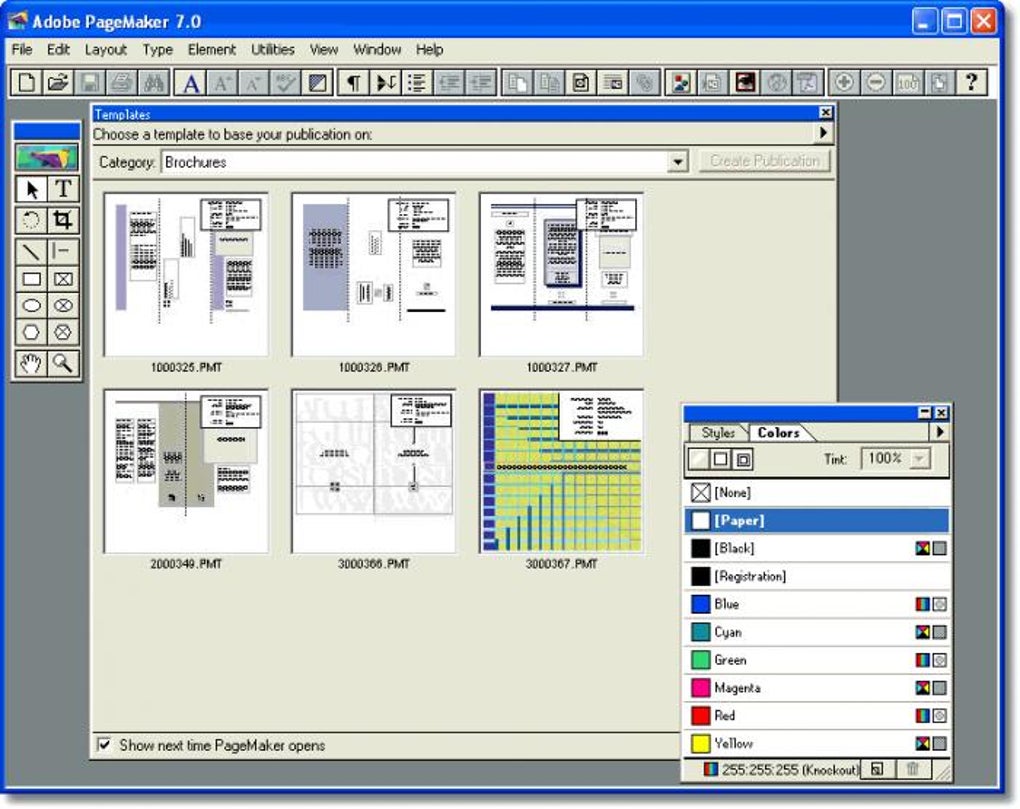
Task: Select the Polygon Frame tool
Action: coord(62,332)
